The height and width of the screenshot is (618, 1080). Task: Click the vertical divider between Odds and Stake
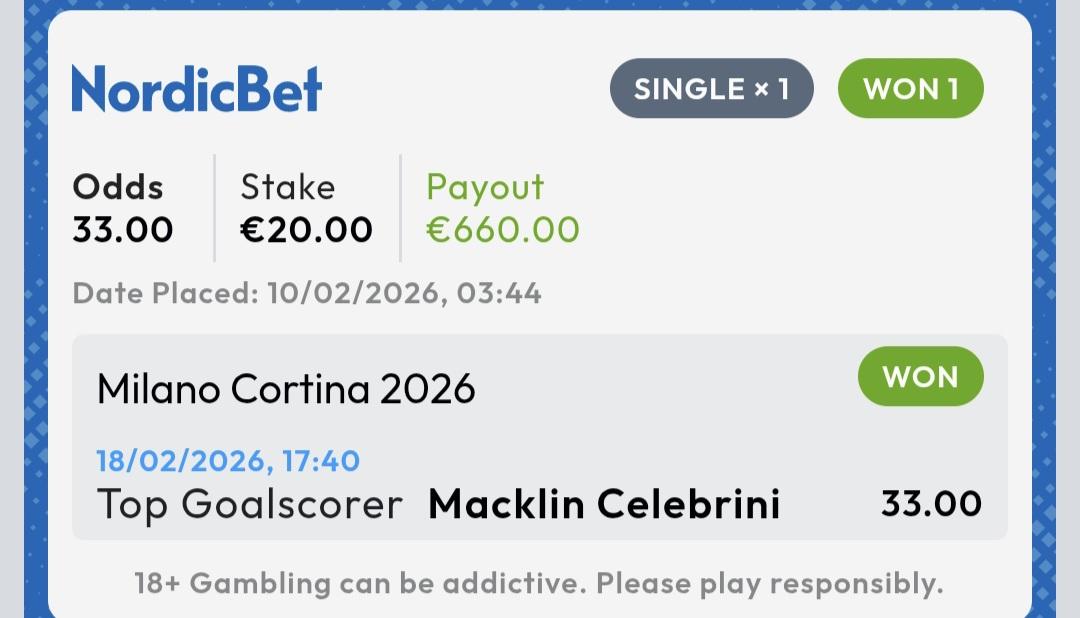[x=215, y=208]
